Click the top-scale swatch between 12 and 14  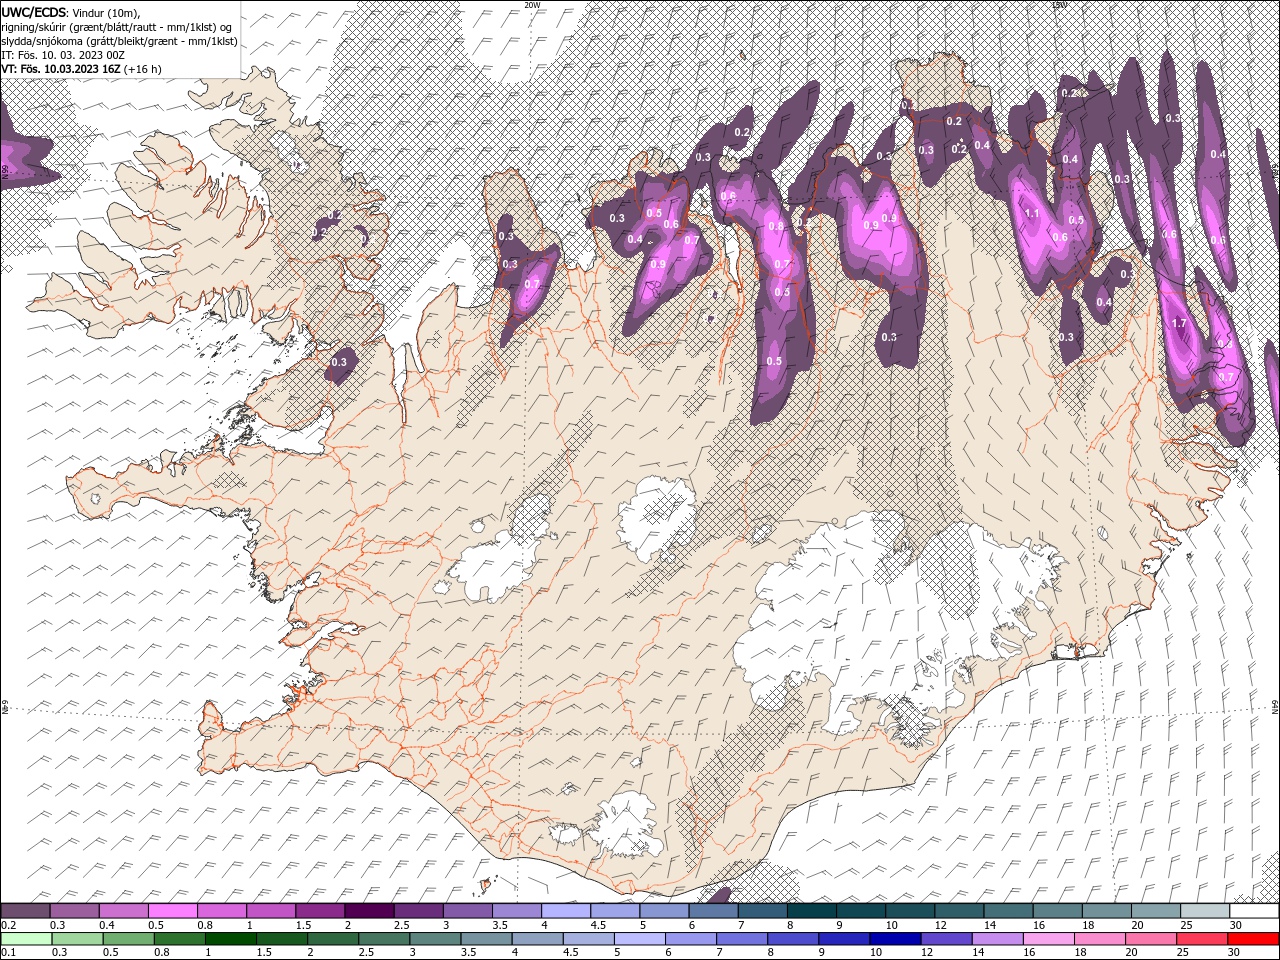958,911
